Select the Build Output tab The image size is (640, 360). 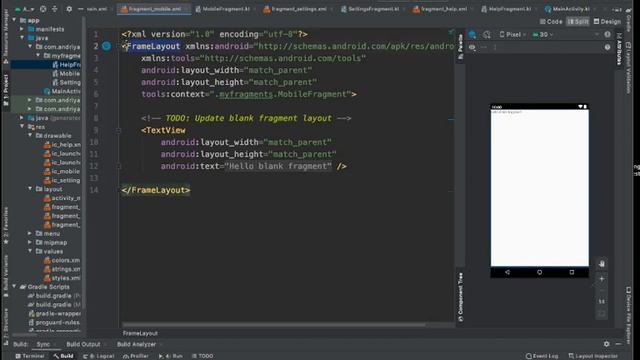(x=83, y=344)
